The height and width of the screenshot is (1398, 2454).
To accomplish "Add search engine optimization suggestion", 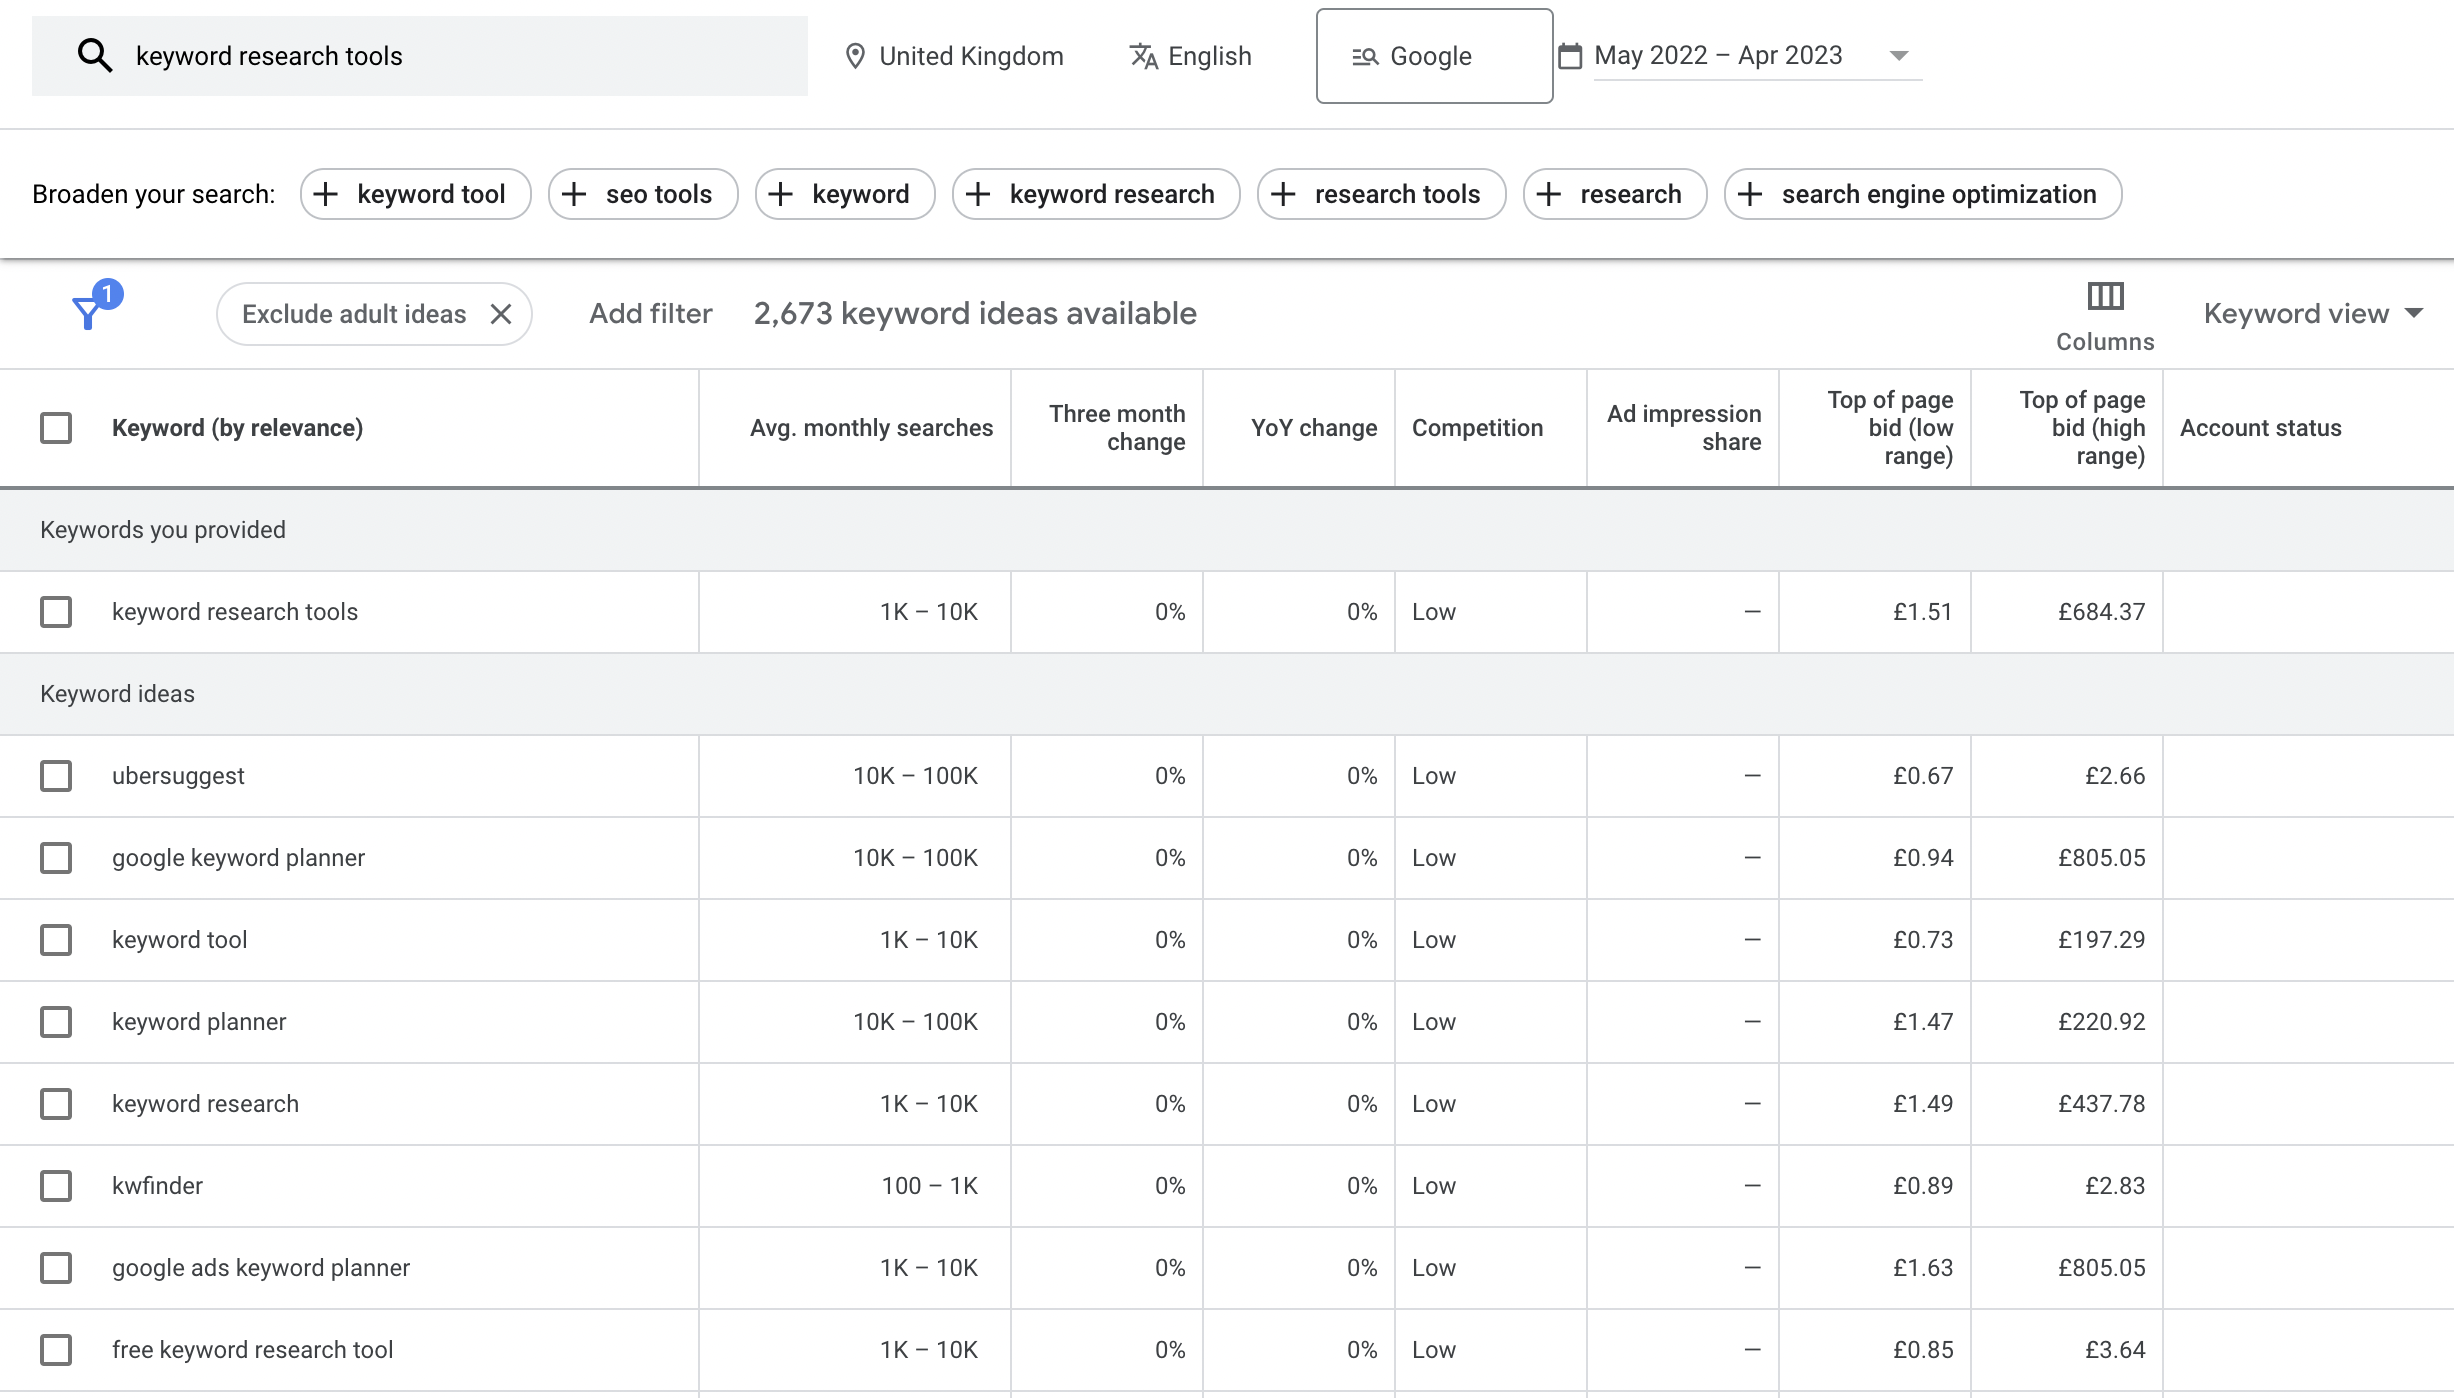I will click(x=1922, y=194).
